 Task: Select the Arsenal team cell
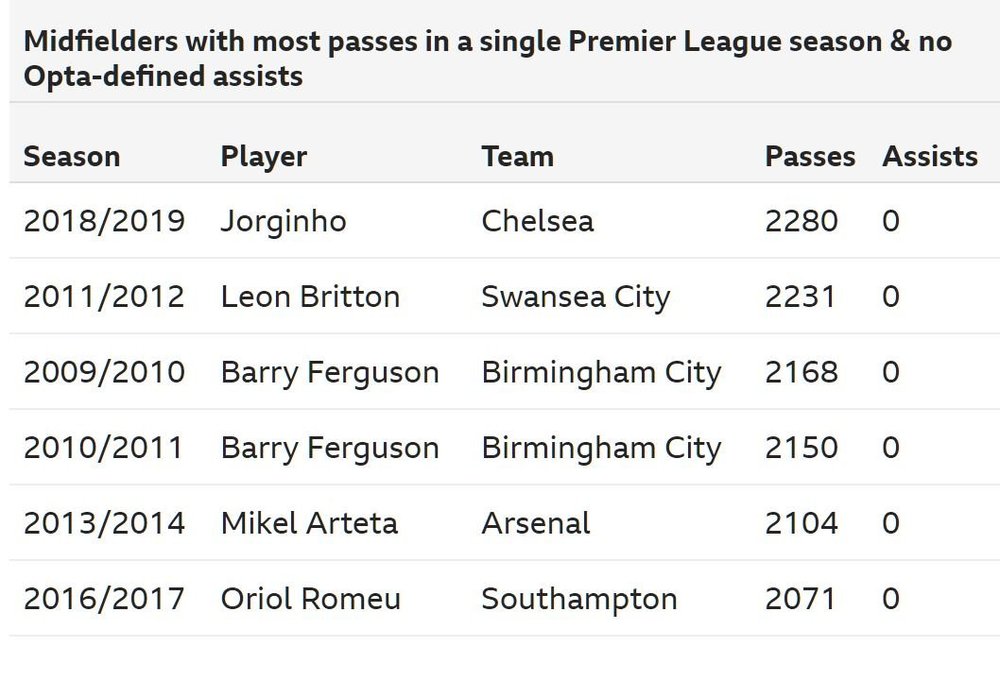point(536,523)
